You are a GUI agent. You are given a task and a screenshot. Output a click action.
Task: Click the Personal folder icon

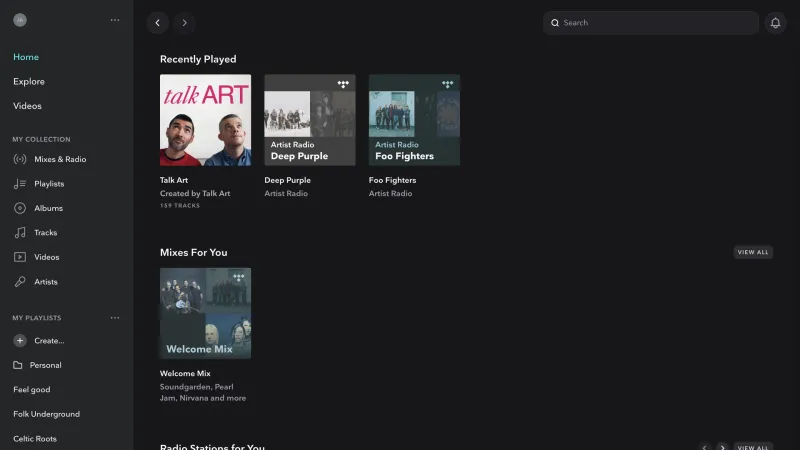(x=18, y=365)
